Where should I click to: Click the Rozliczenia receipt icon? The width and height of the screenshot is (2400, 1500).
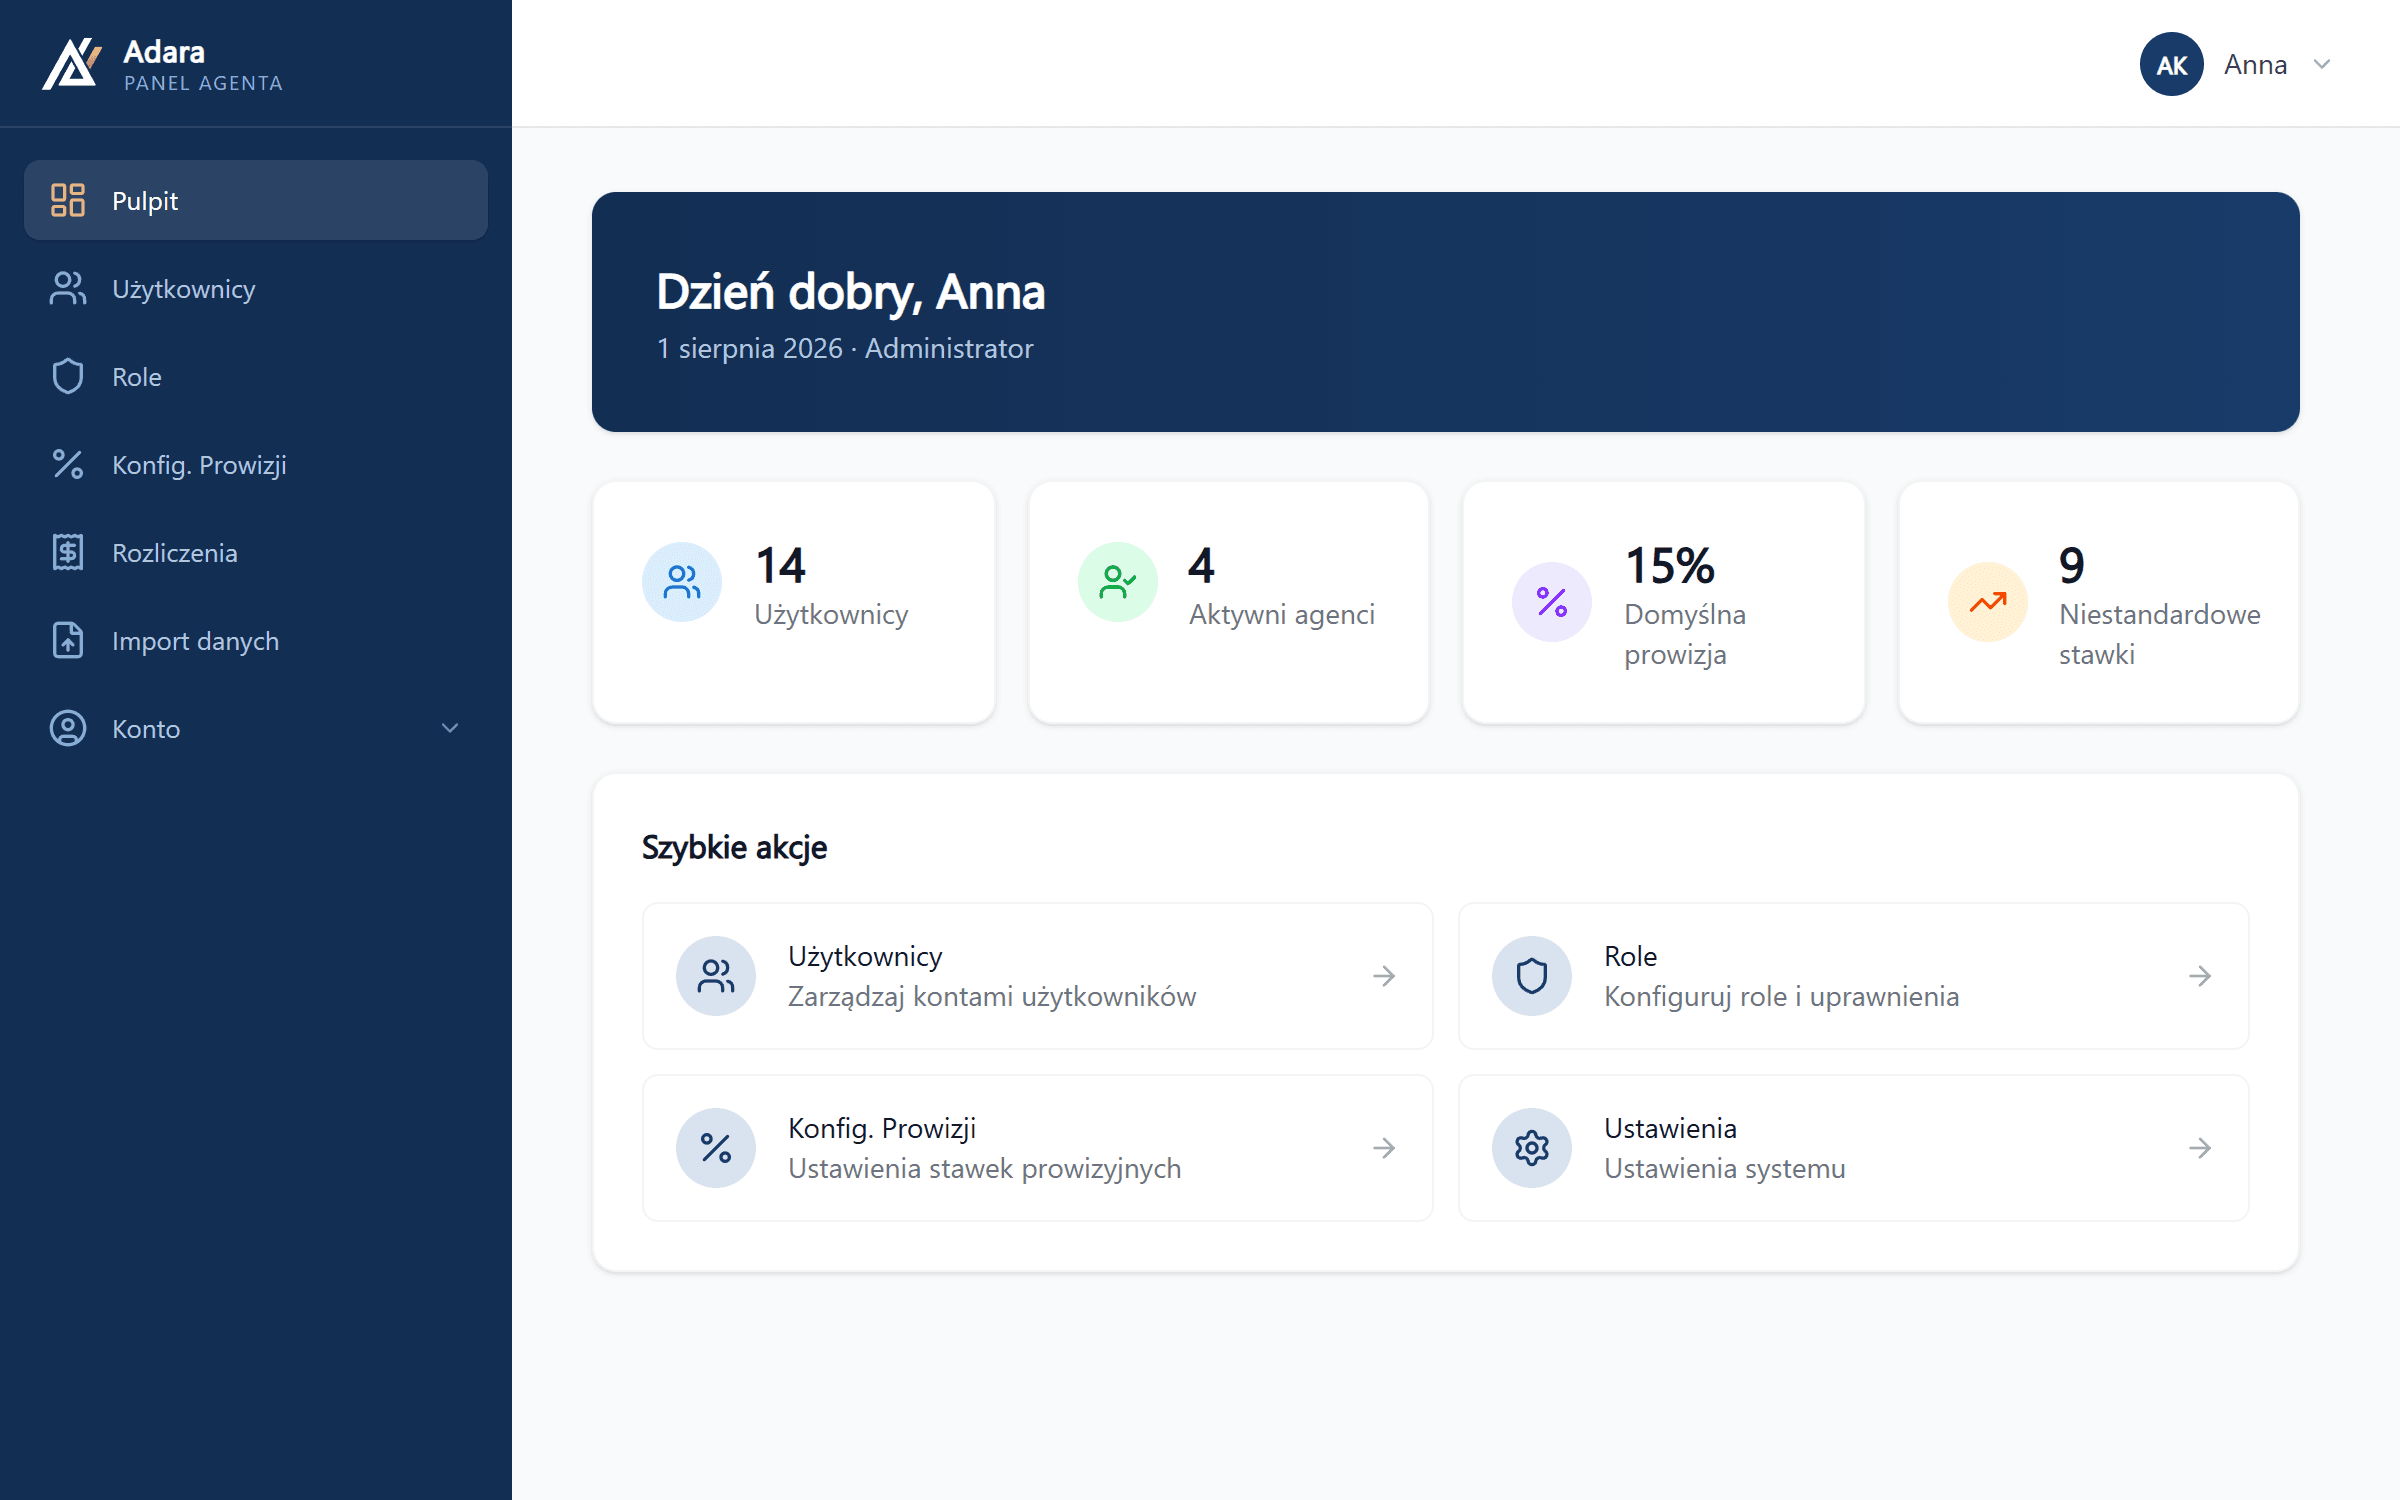coord(68,552)
